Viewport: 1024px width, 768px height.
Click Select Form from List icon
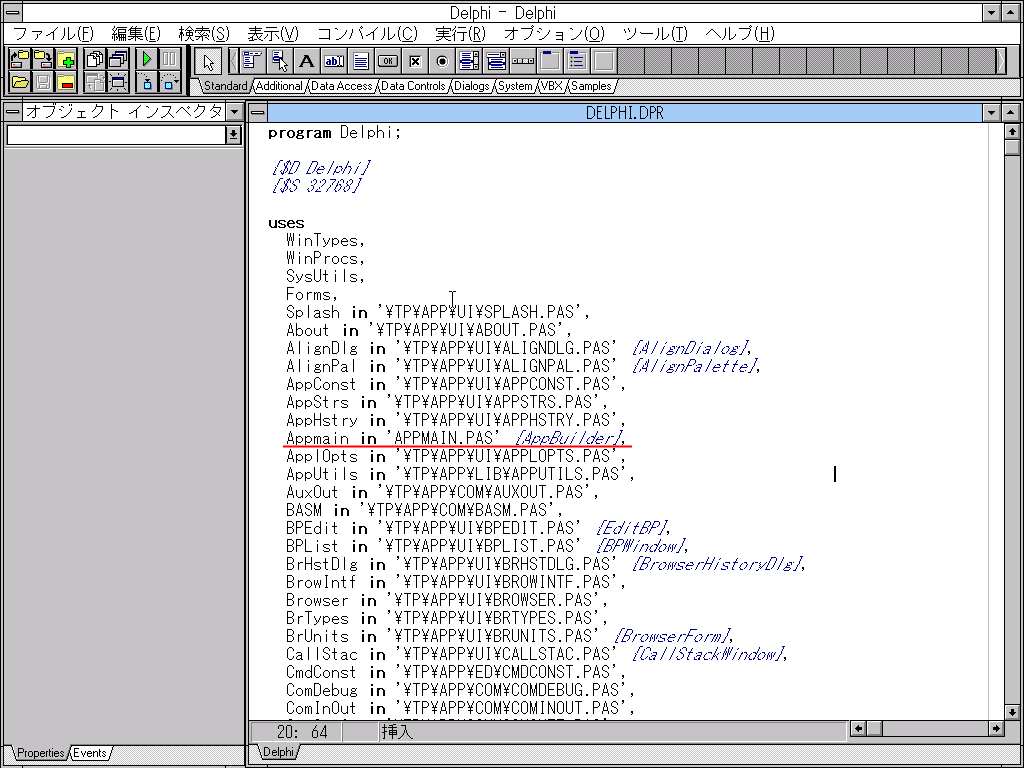(x=118, y=59)
